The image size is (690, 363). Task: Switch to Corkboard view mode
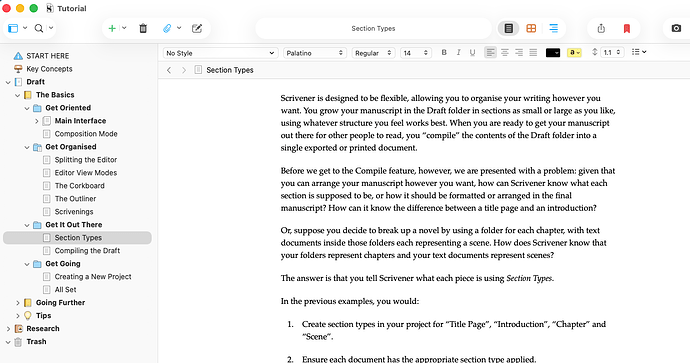click(x=531, y=29)
